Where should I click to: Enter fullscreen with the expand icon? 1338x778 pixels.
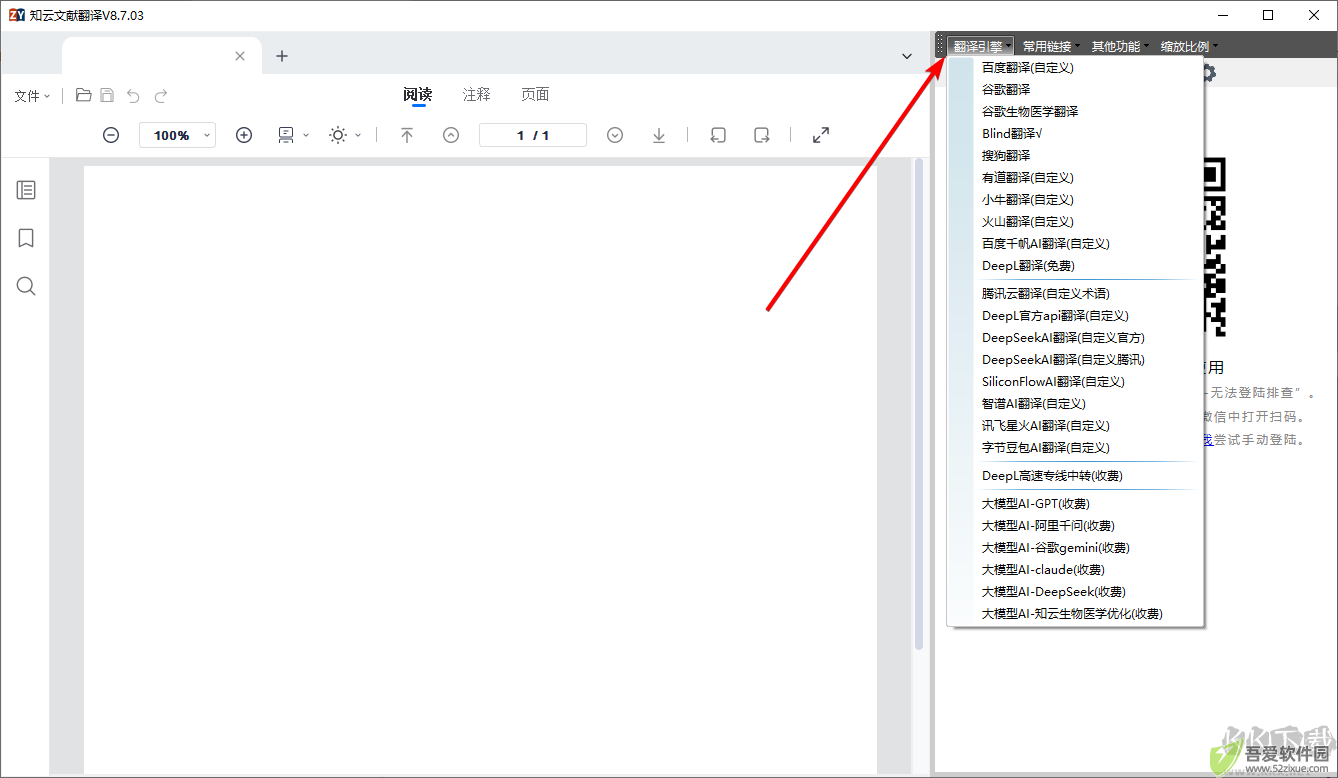point(821,135)
